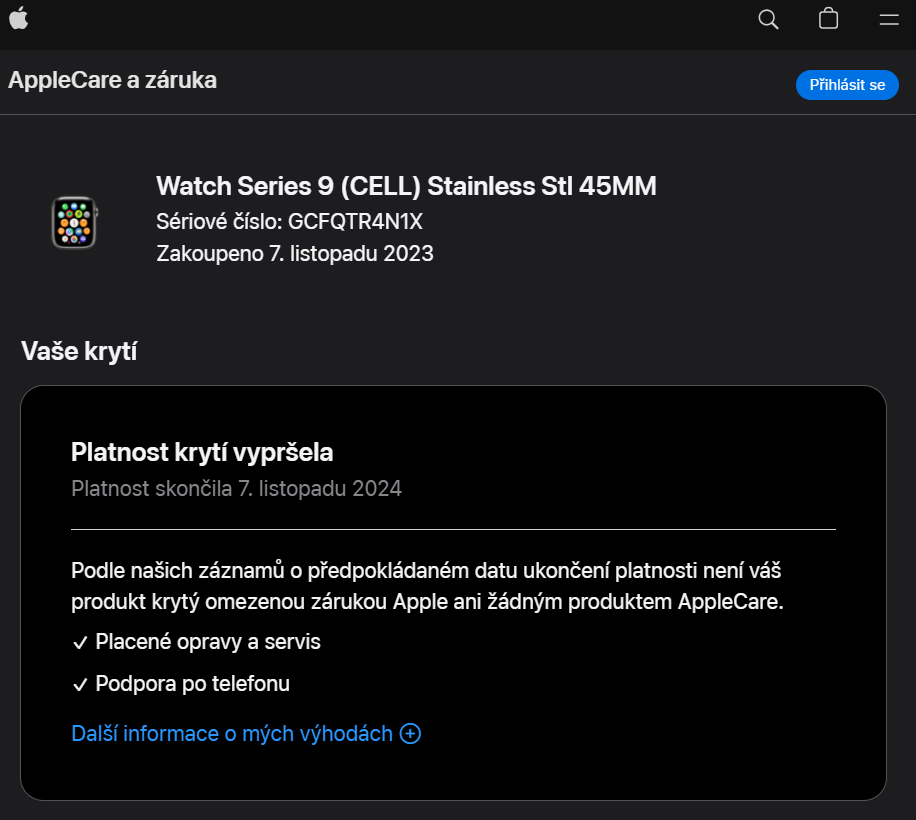Expand Další informace o mých výhodách
916x820 pixels.
pos(245,733)
